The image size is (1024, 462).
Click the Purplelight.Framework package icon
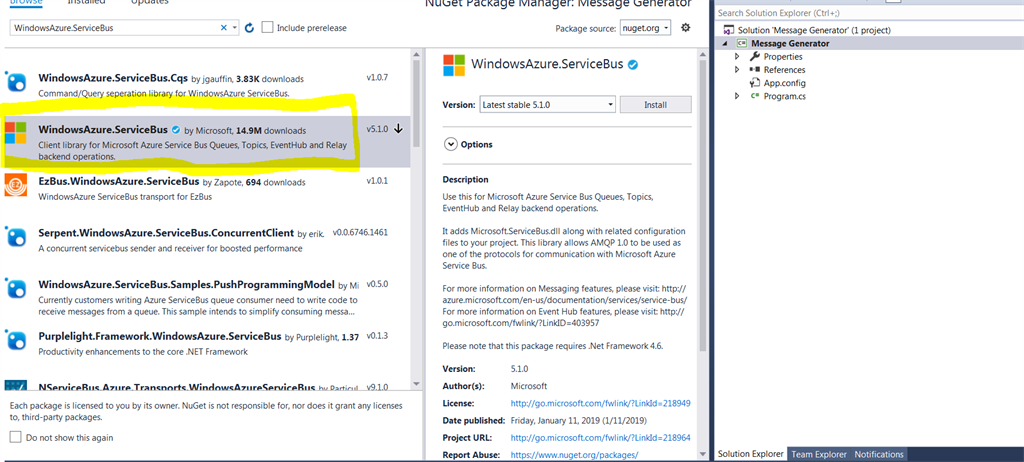click(16, 340)
